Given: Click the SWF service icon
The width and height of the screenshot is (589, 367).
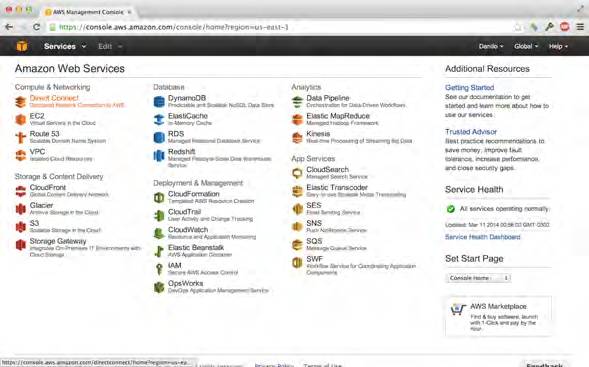Looking at the screenshot, I should pos(298,263).
